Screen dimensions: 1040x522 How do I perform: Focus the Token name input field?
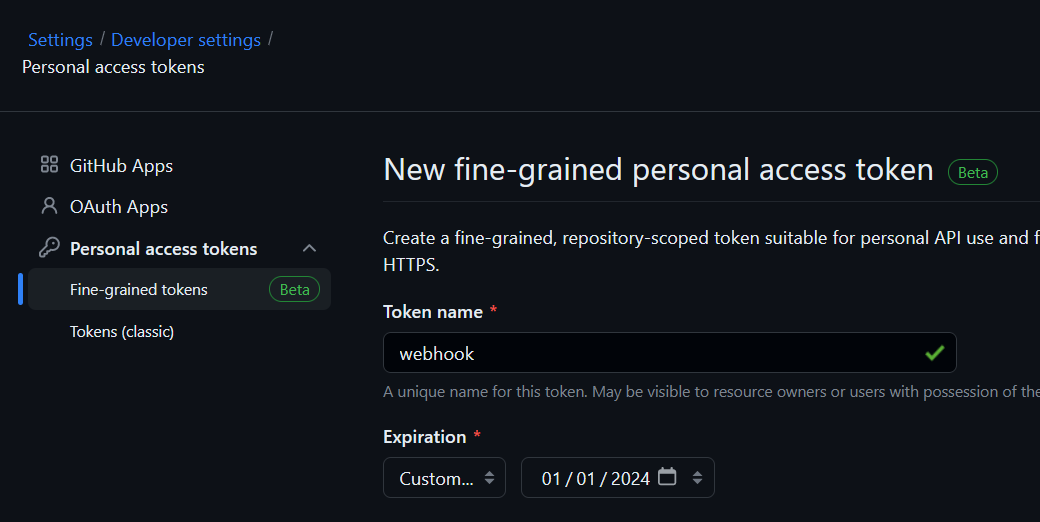[x=650, y=353]
